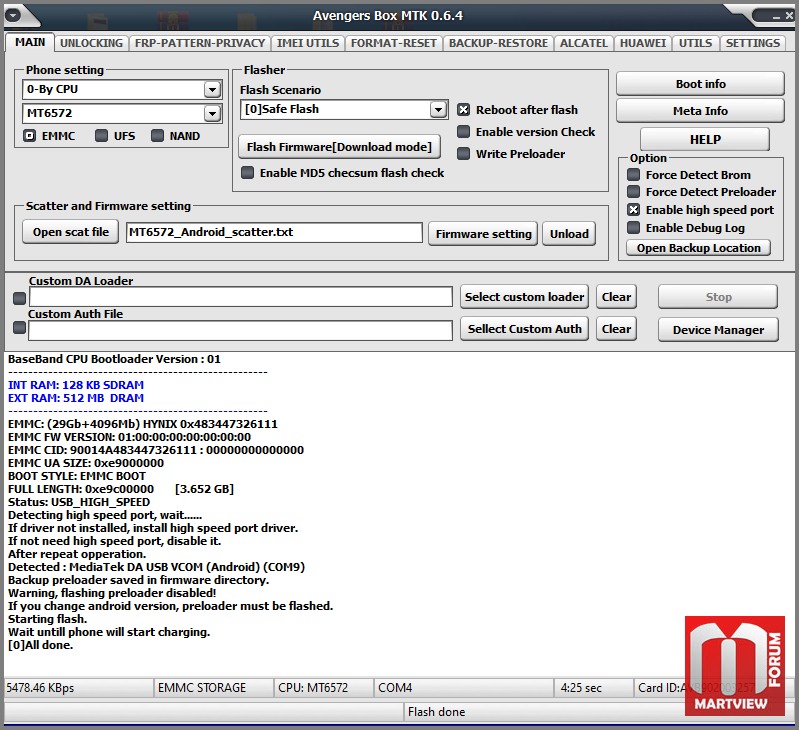799x730 pixels.
Task: Click Open scat file button
Action: [71, 232]
